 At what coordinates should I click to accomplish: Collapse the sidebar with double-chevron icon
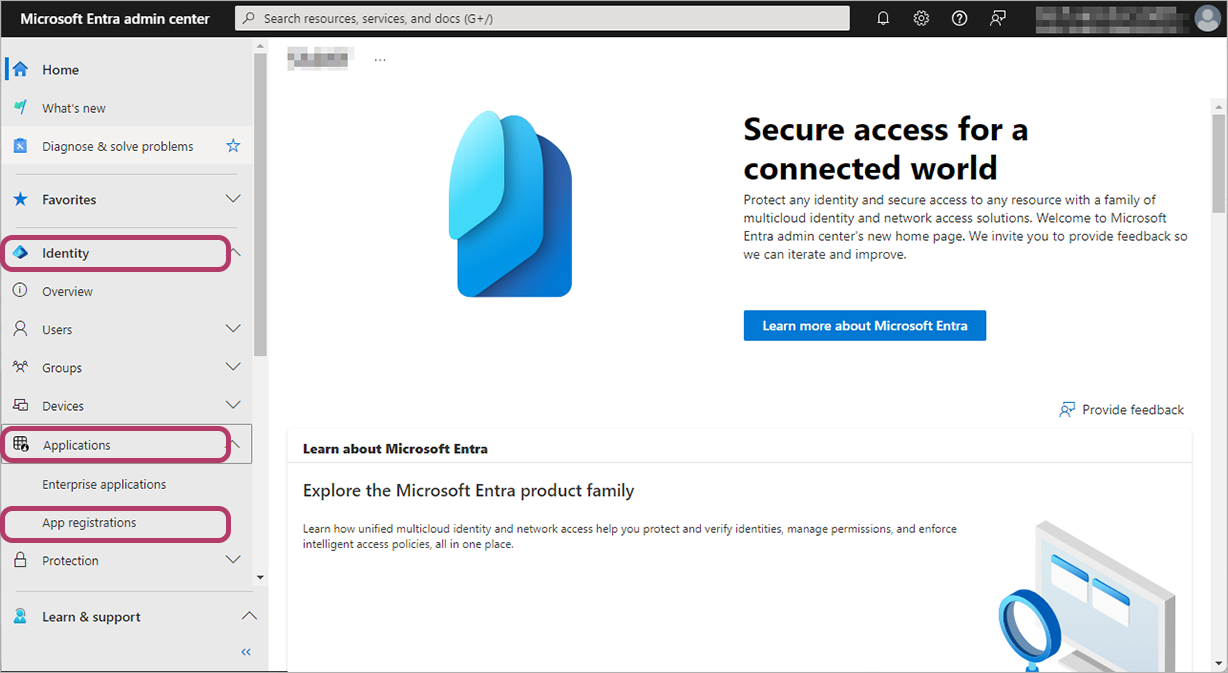click(x=246, y=652)
